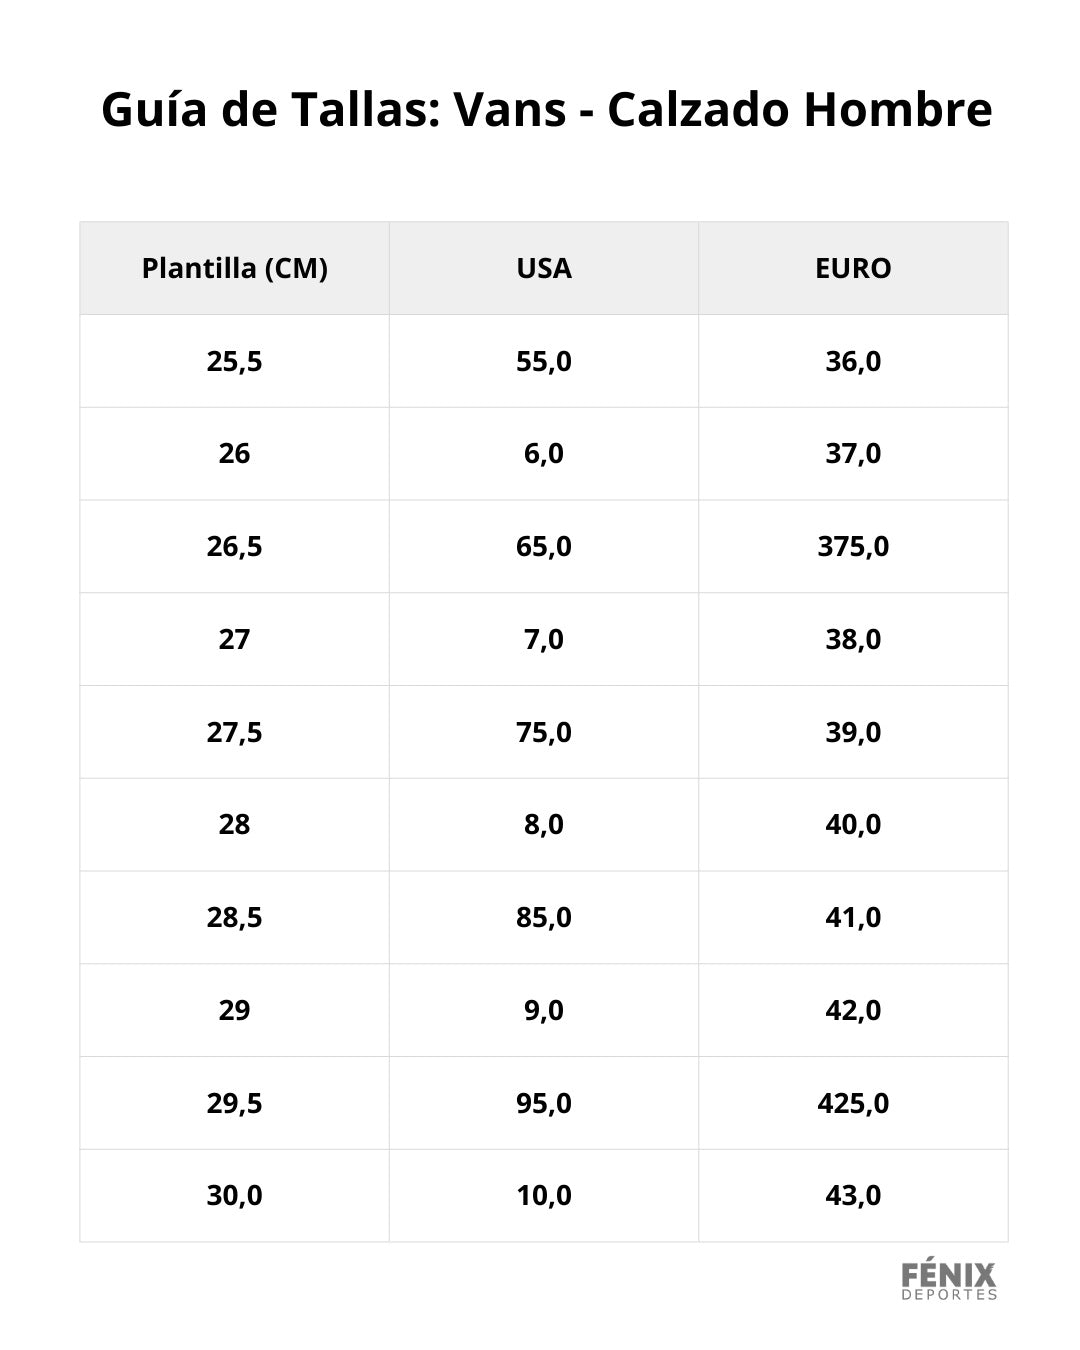Click the EURO 36,0 cell
1080x1350 pixels.
[853, 361]
